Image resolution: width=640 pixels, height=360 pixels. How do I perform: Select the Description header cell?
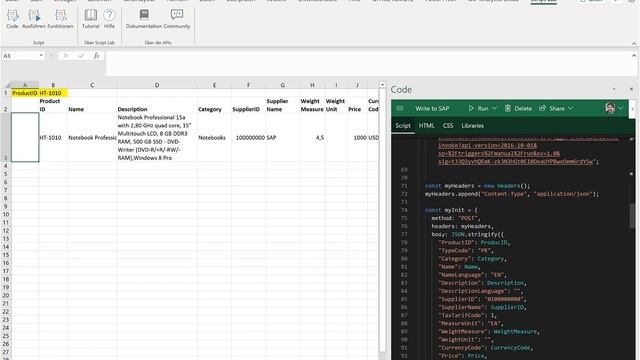[157, 105]
